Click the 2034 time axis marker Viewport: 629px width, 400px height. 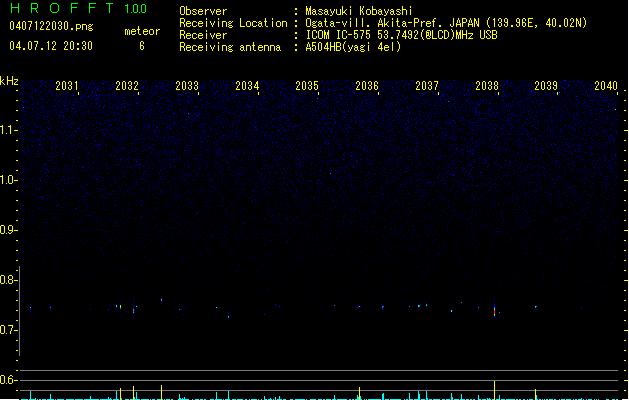pos(247,85)
